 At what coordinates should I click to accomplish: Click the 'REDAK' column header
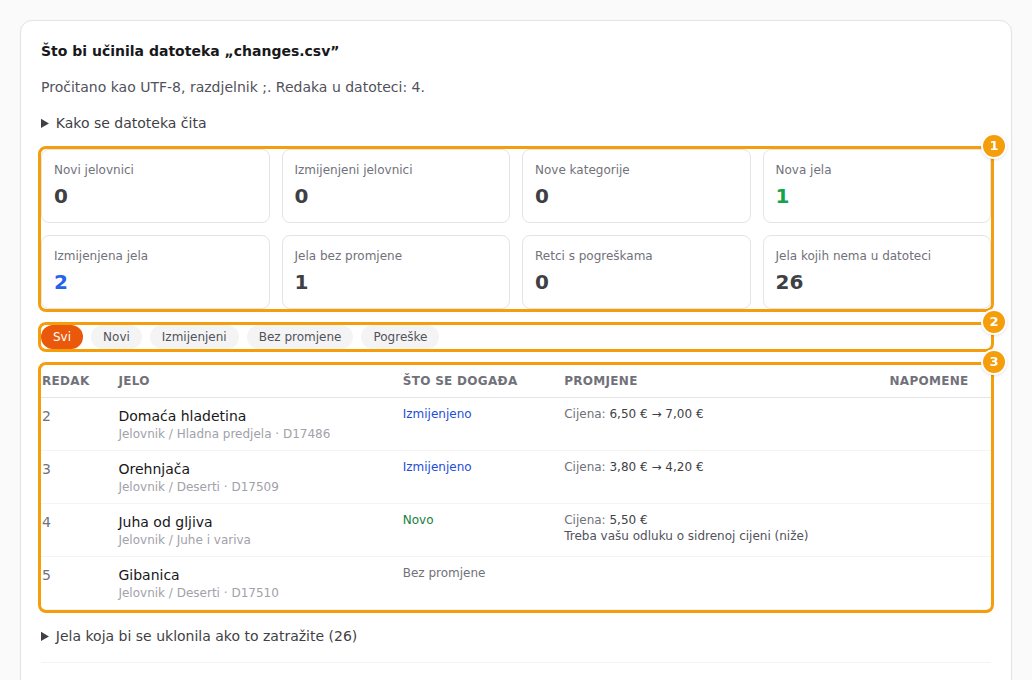coord(66,380)
